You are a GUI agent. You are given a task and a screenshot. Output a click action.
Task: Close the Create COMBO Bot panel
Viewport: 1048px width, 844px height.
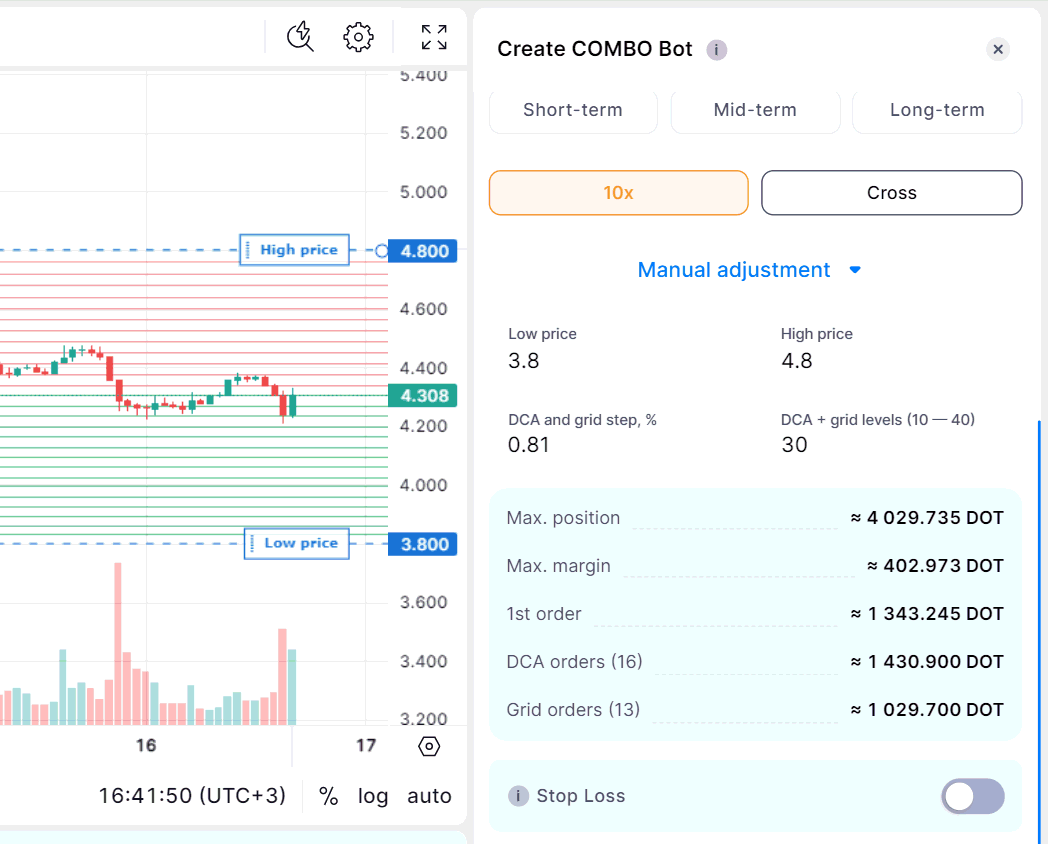pyautogui.click(x=997, y=50)
